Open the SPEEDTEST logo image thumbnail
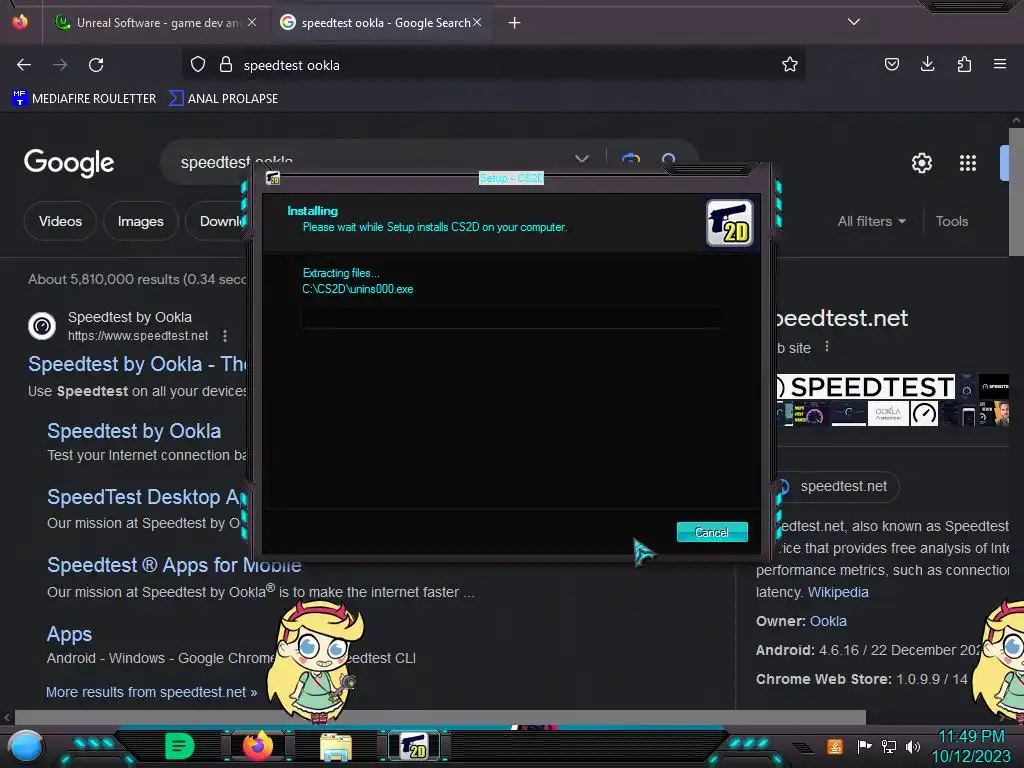1024x768 pixels. point(865,387)
